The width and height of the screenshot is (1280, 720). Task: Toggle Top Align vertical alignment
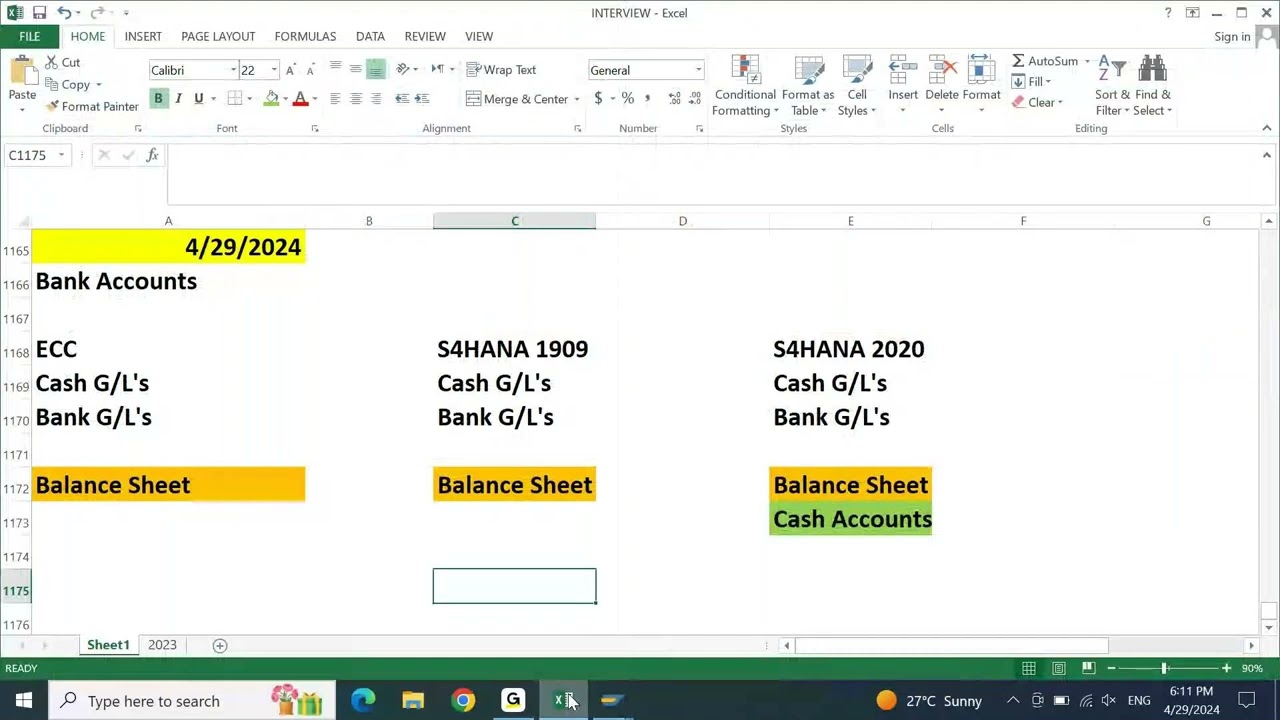[335, 69]
